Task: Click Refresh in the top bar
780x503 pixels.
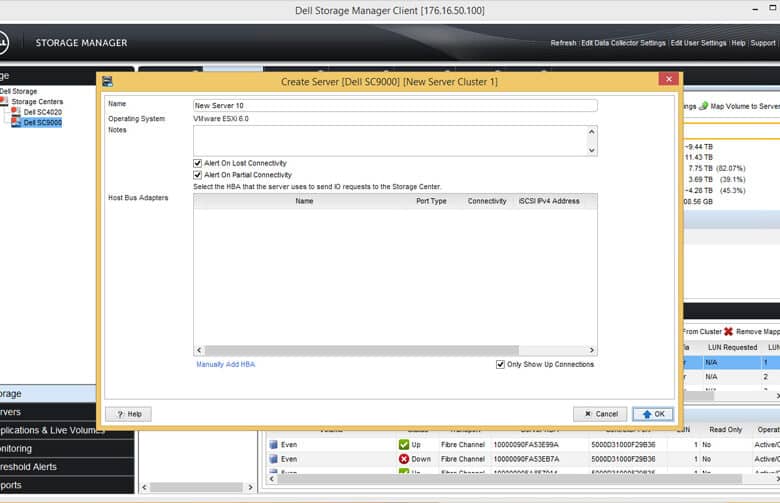Action: click(563, 43)
